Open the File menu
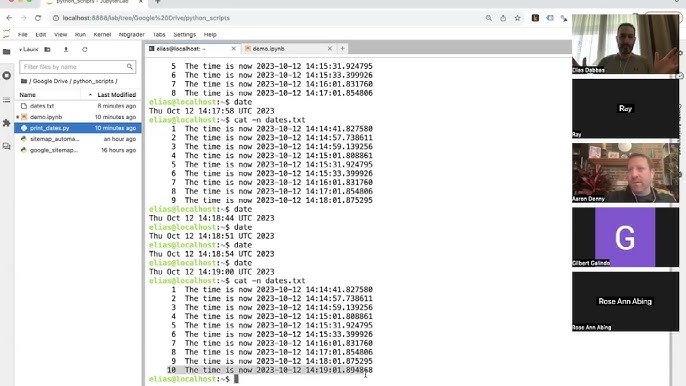Viewport: 686px width, 386px height. [23, 35]
